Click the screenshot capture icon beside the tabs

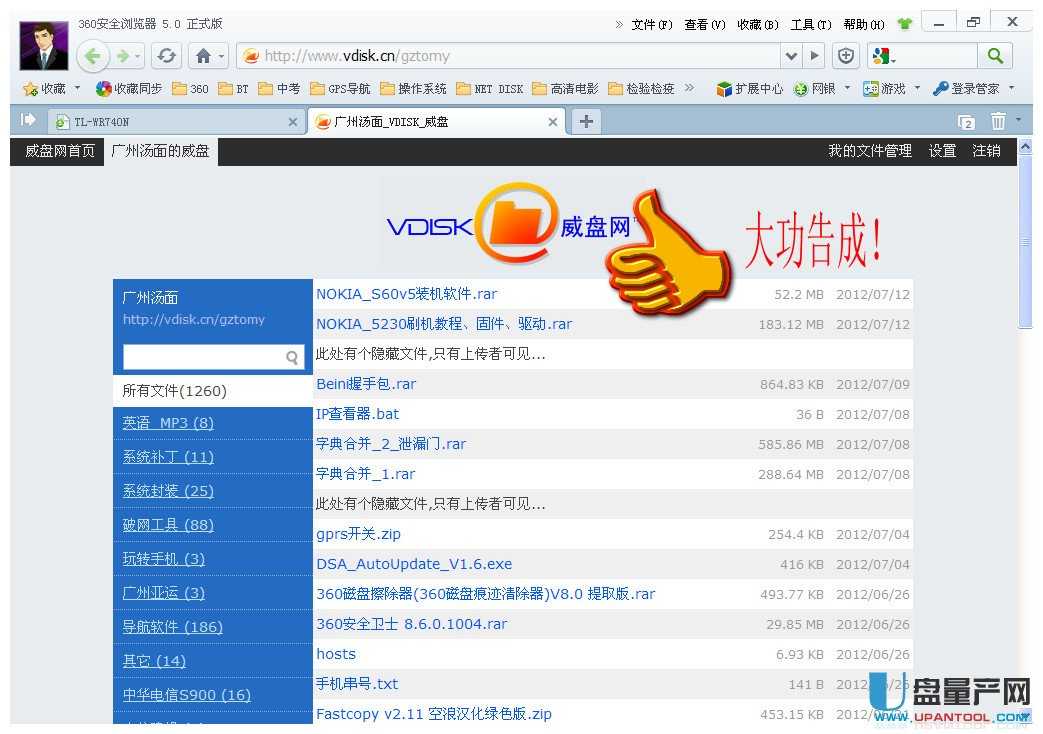[964, 120]
